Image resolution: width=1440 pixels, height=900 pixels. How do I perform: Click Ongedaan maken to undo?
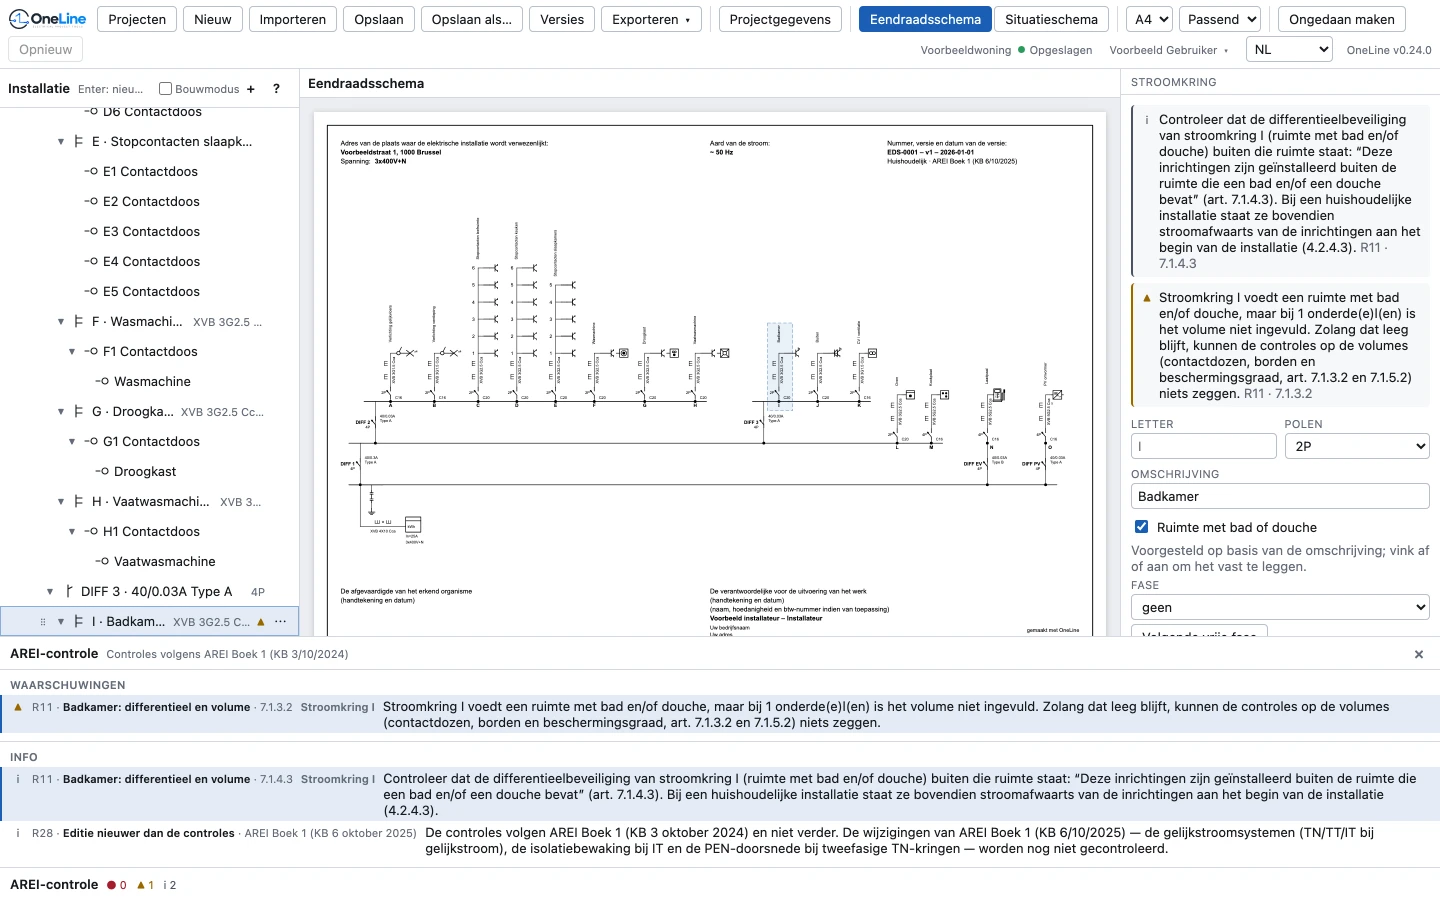1342,19
